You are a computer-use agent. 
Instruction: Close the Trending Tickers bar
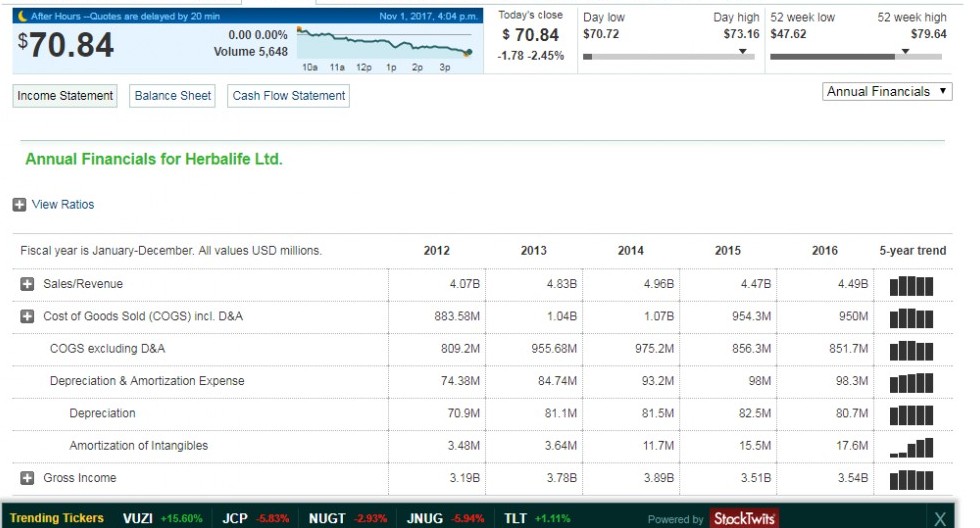pos(940,519)
